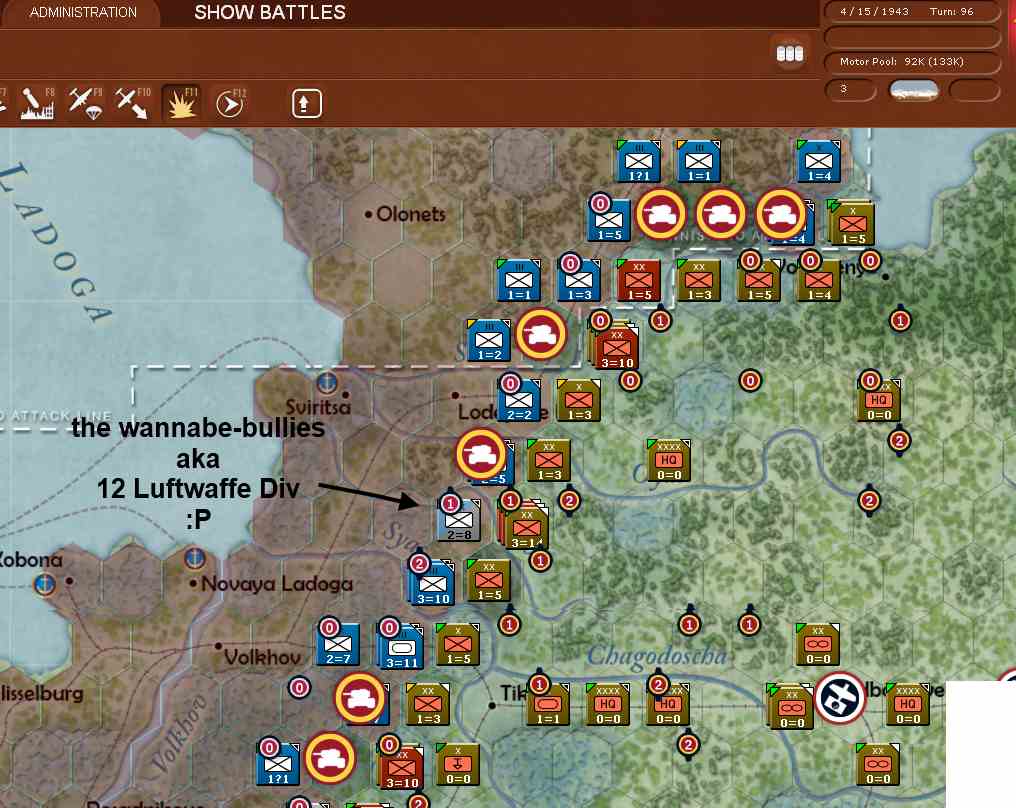Viewport: 1016px width, 808px height.
Task: Select the blue 1=2 infantry unit
Action: point(489,341)
